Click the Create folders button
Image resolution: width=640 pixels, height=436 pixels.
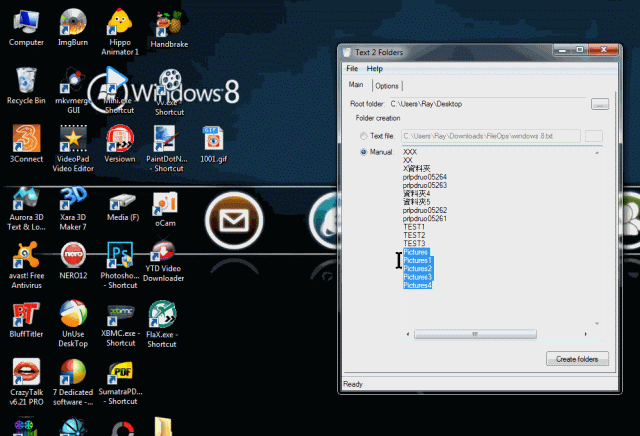click(x=577, y=359)
